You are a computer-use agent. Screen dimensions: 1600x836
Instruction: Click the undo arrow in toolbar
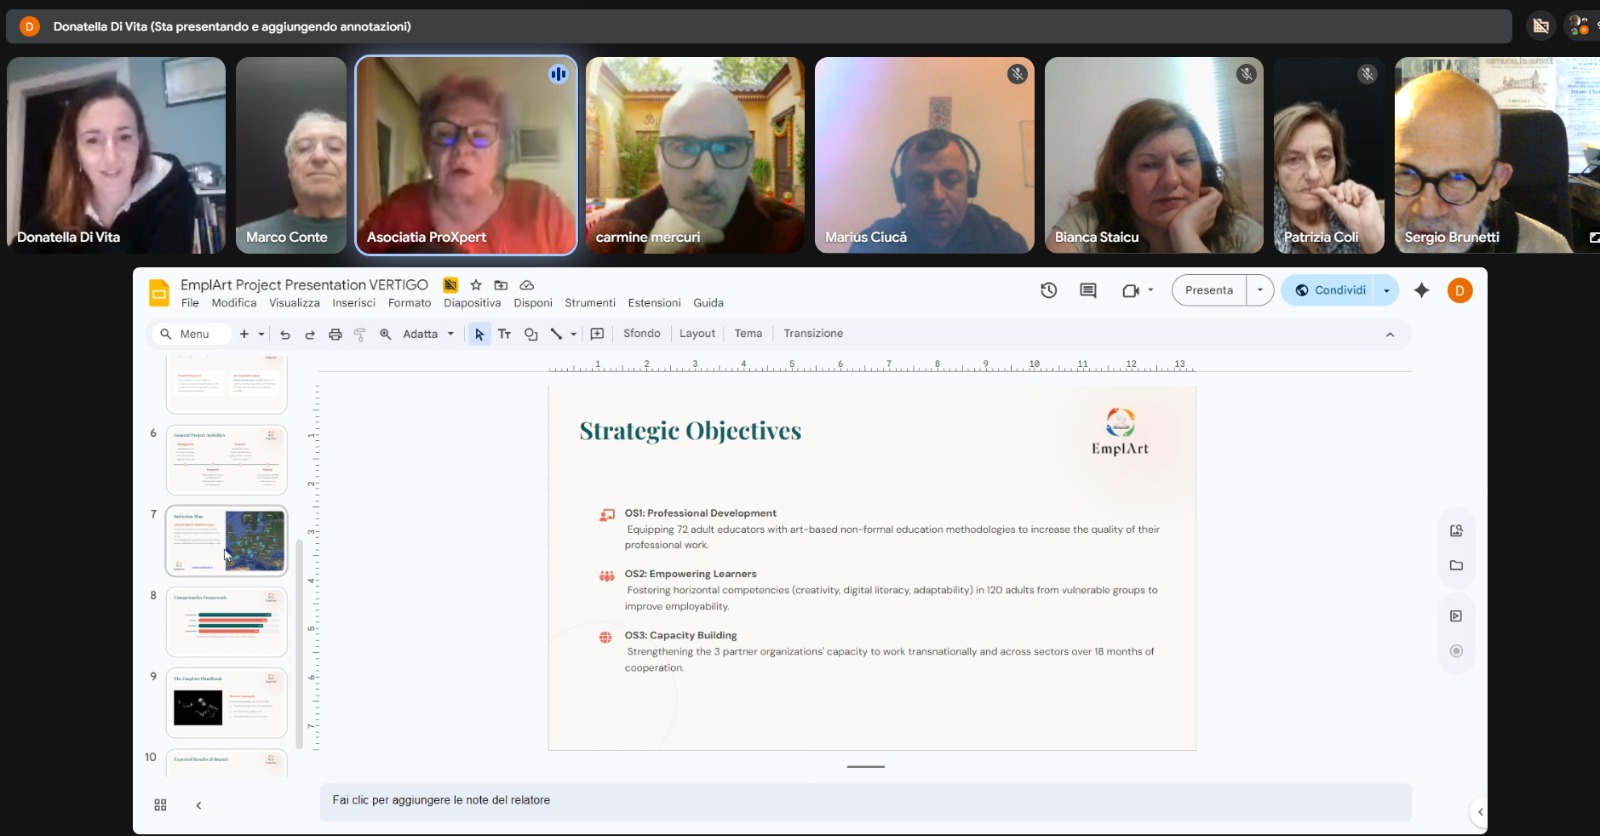tap(285, 334)
